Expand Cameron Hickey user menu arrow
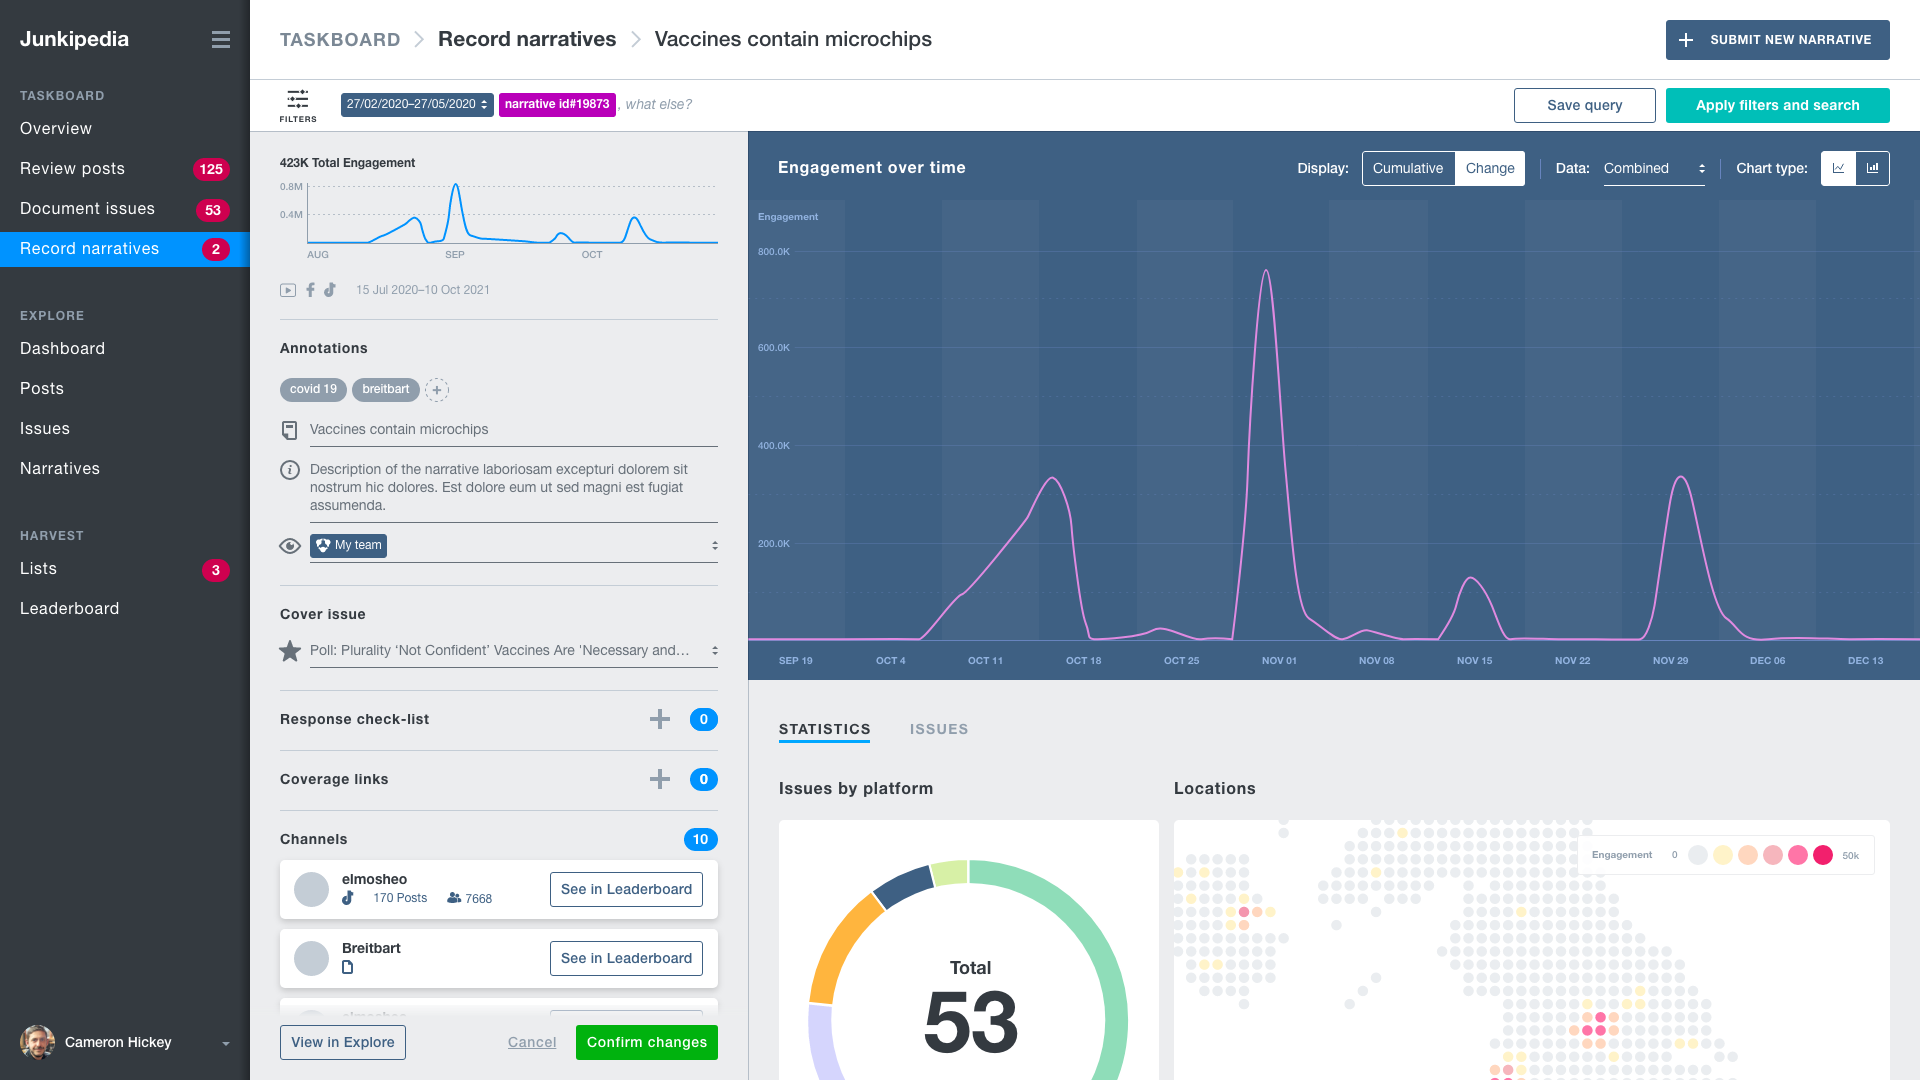This screenshot has height=1080, width=1920. coord(226,1043)
